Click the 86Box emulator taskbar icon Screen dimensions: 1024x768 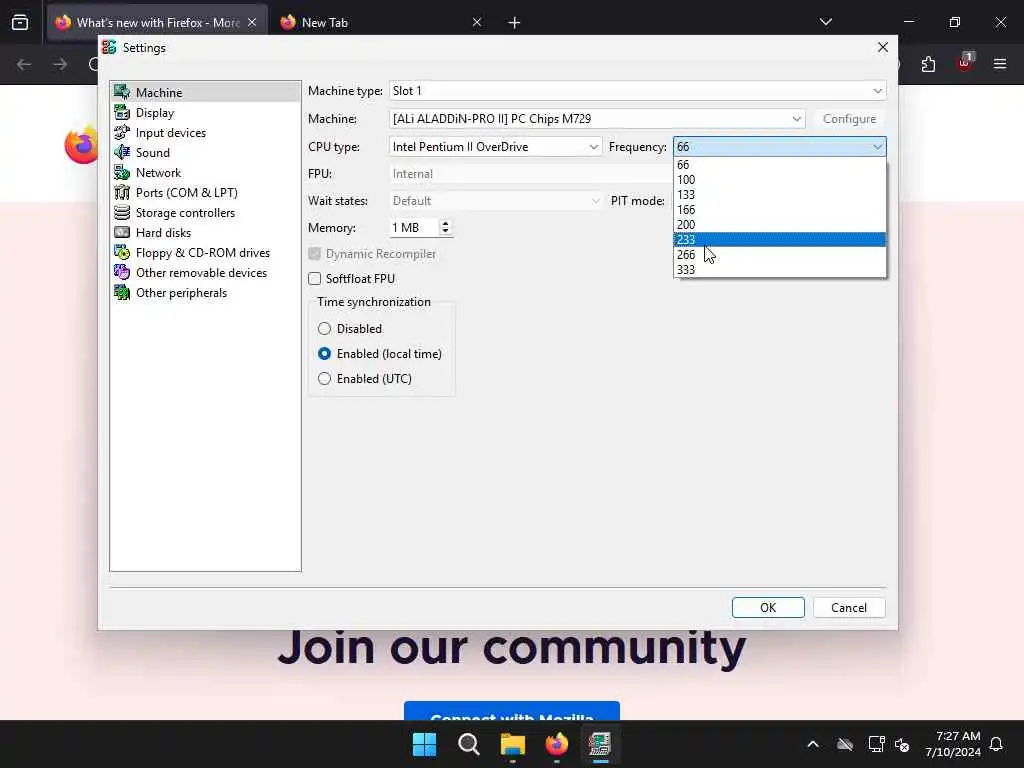(x=600, y=744)
